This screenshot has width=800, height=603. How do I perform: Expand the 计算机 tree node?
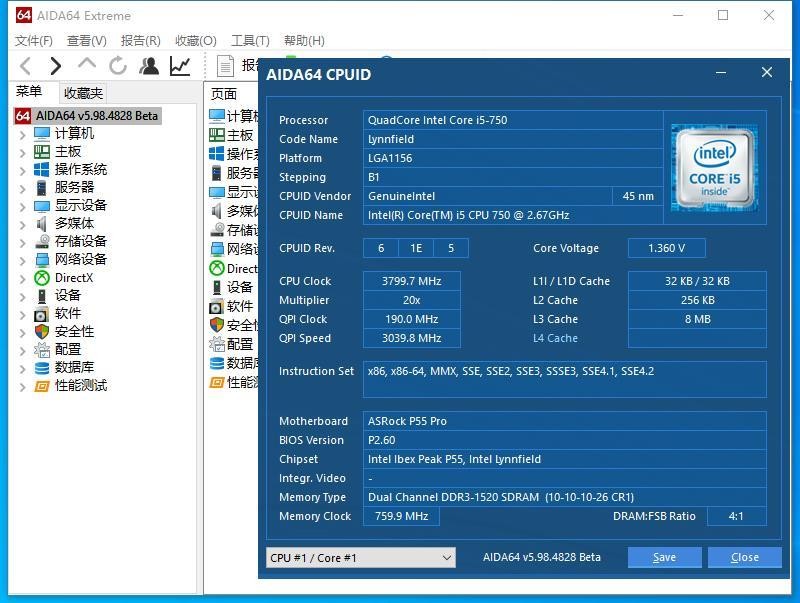[x=23, y=134]
